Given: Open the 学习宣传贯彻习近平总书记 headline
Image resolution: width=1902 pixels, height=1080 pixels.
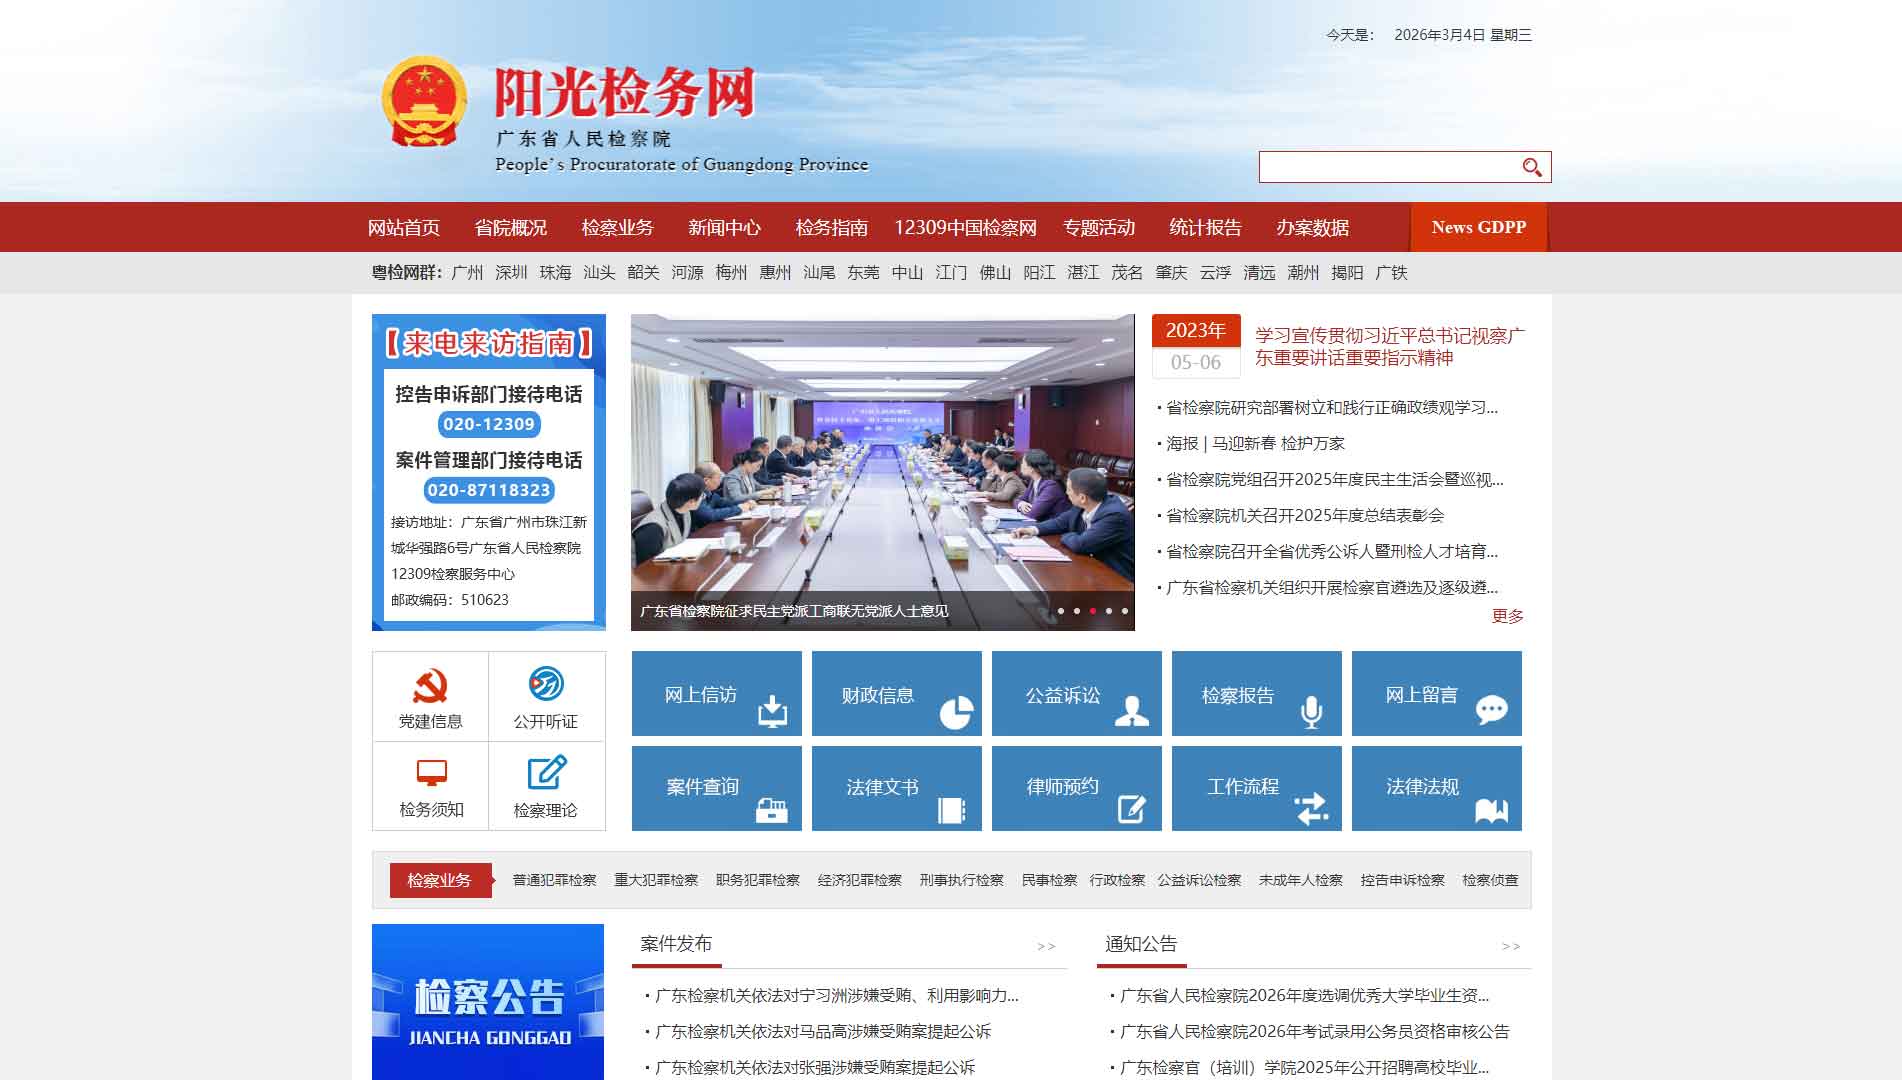Looking at the screenshot, I should coord(1390,347).
